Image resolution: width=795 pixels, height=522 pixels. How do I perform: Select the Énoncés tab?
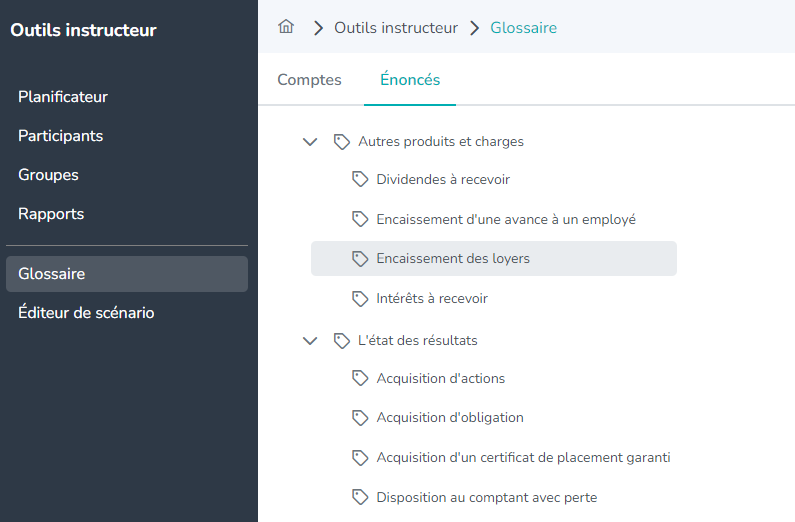tap(410, 80)
